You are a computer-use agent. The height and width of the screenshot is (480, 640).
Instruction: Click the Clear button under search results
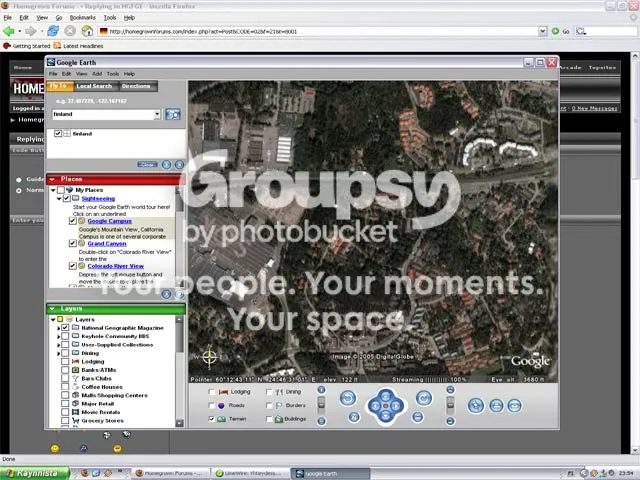tap(147, 164)
